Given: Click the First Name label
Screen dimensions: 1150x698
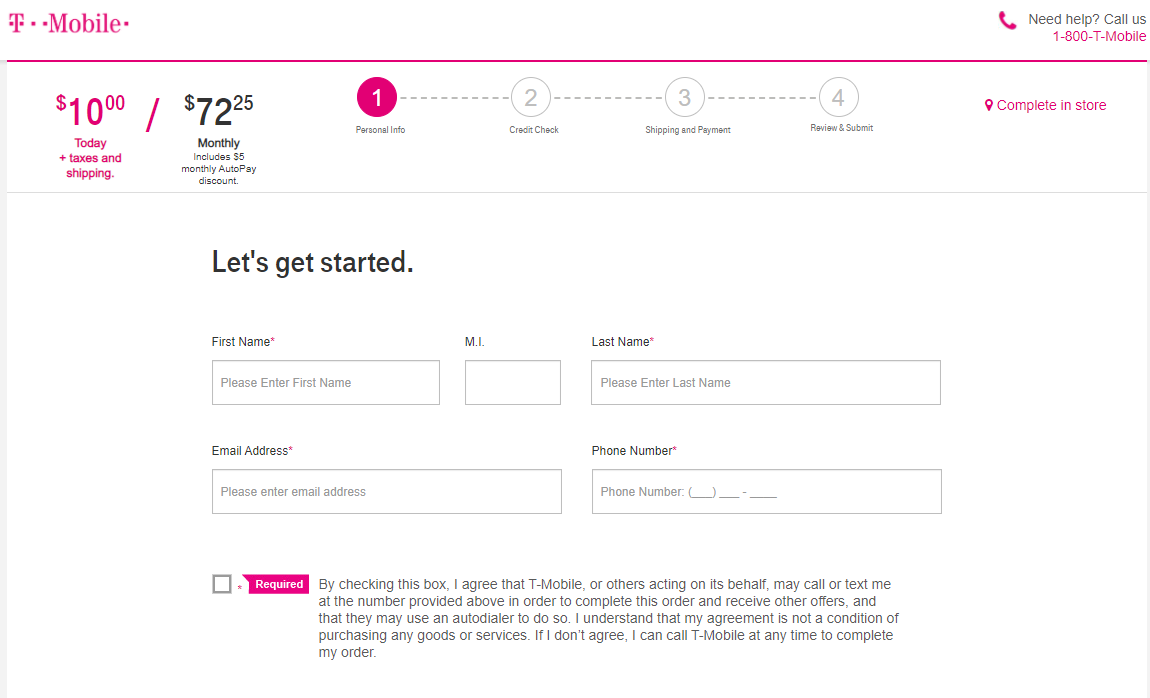Looking at the screenshot, I should [x=243, y=342].
